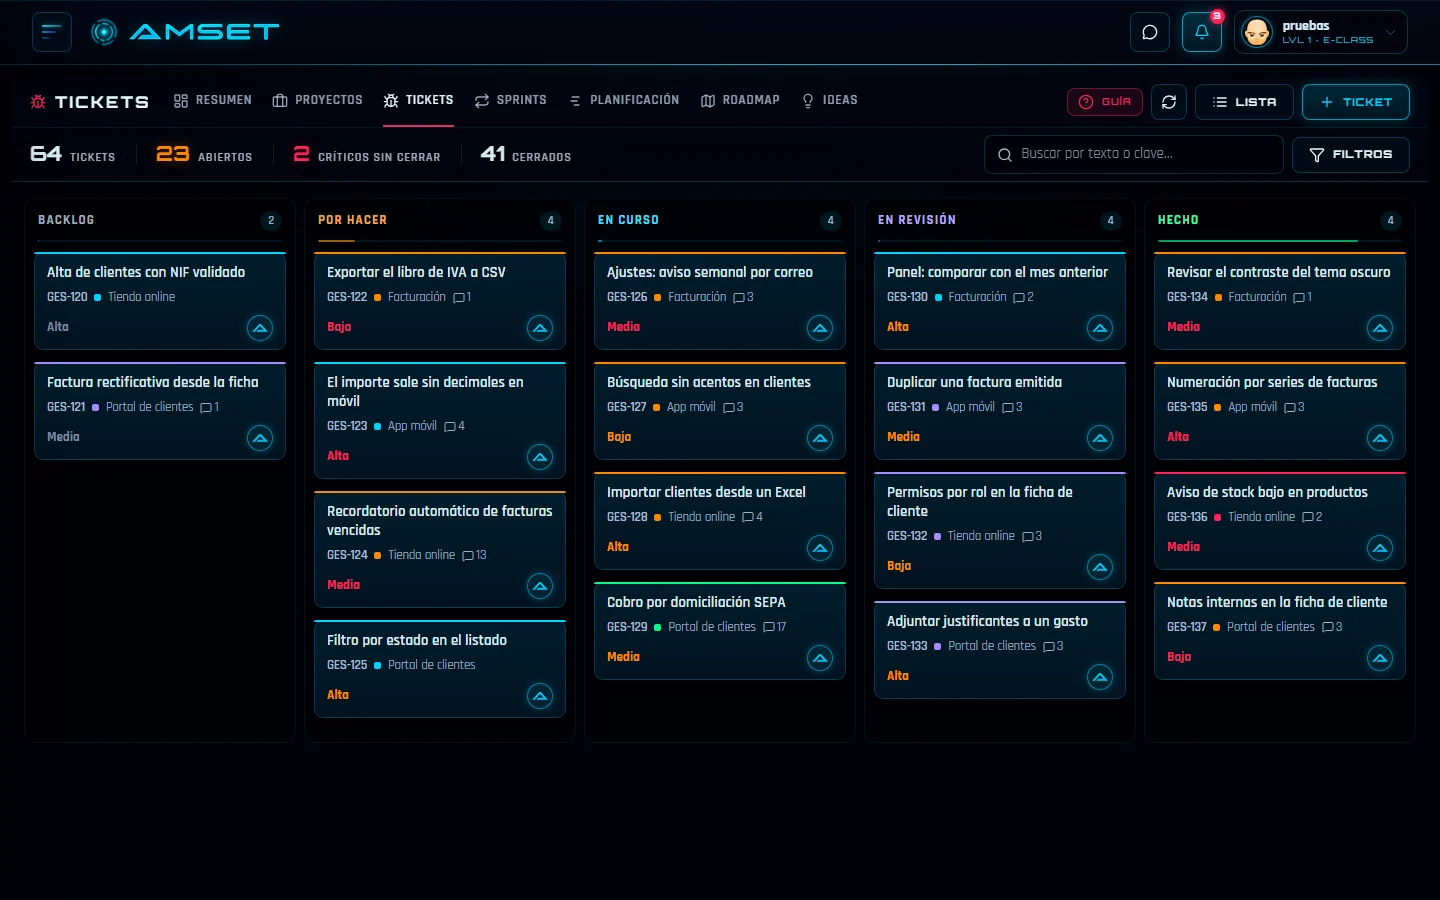Click priority arrow icon on GES-122 card
The width and height of the screenshot is (1440, 900).
[540, 328]
